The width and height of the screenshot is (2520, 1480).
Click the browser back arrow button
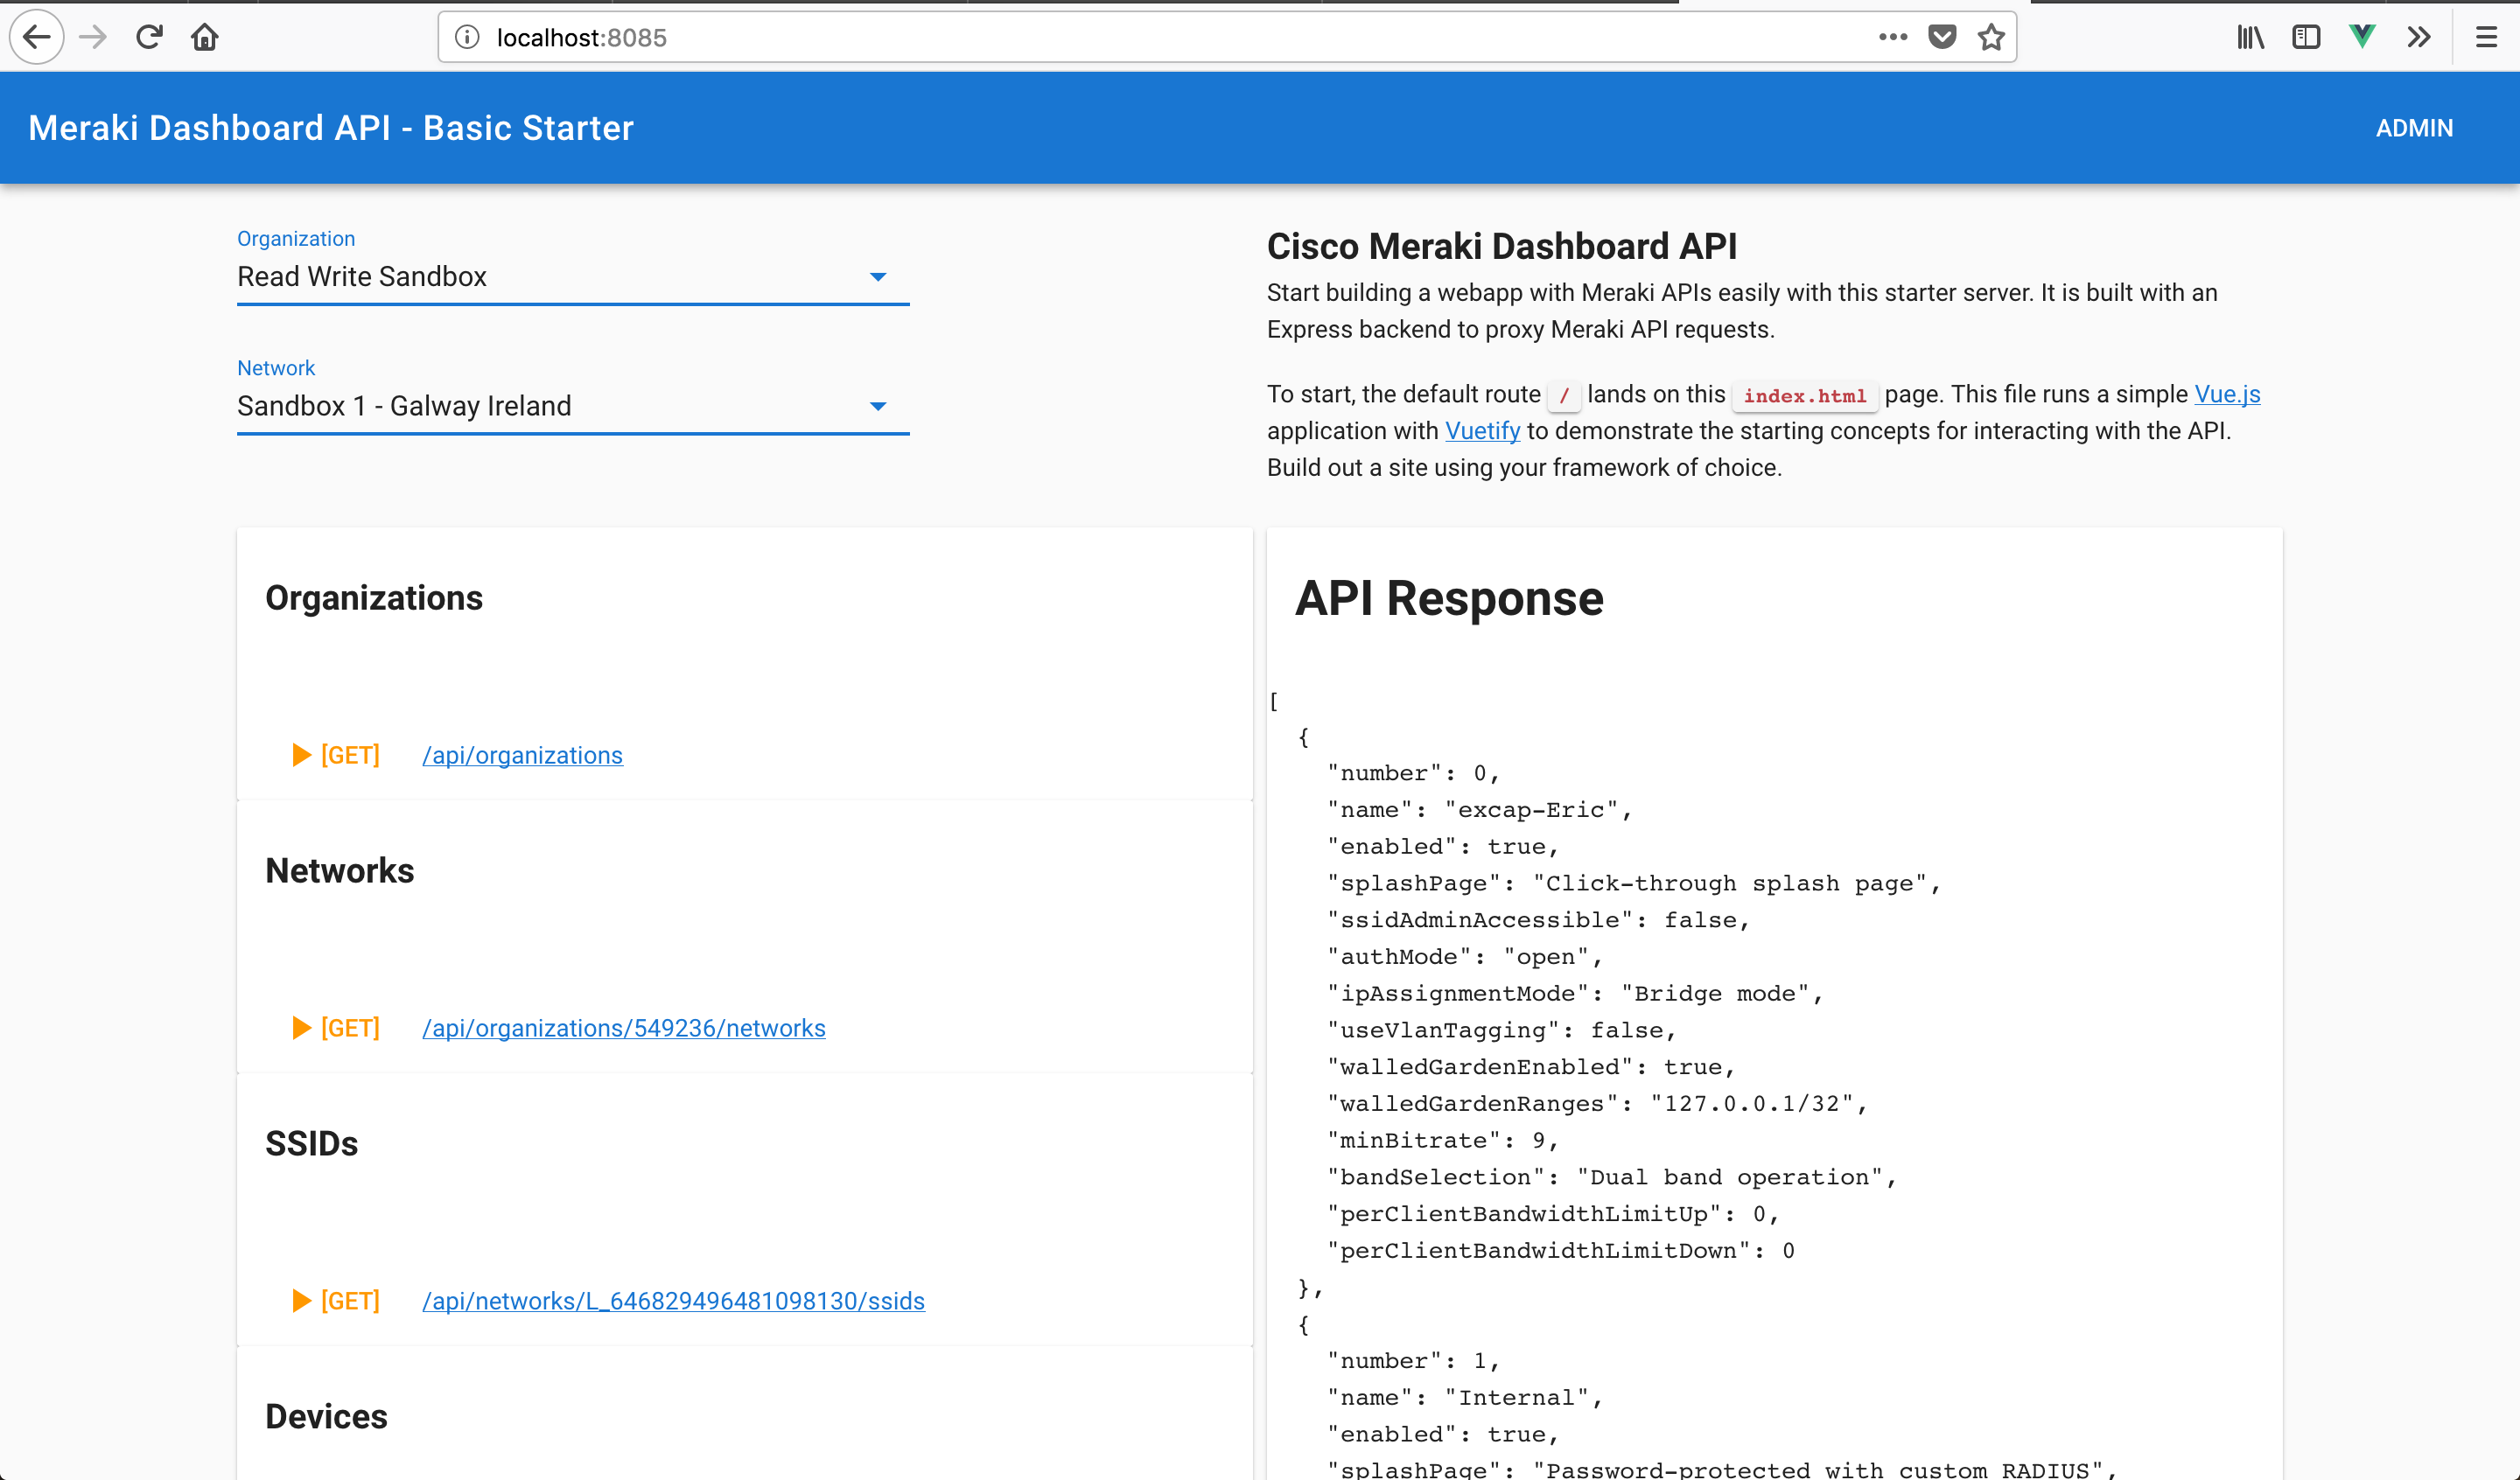pos(37,38)
